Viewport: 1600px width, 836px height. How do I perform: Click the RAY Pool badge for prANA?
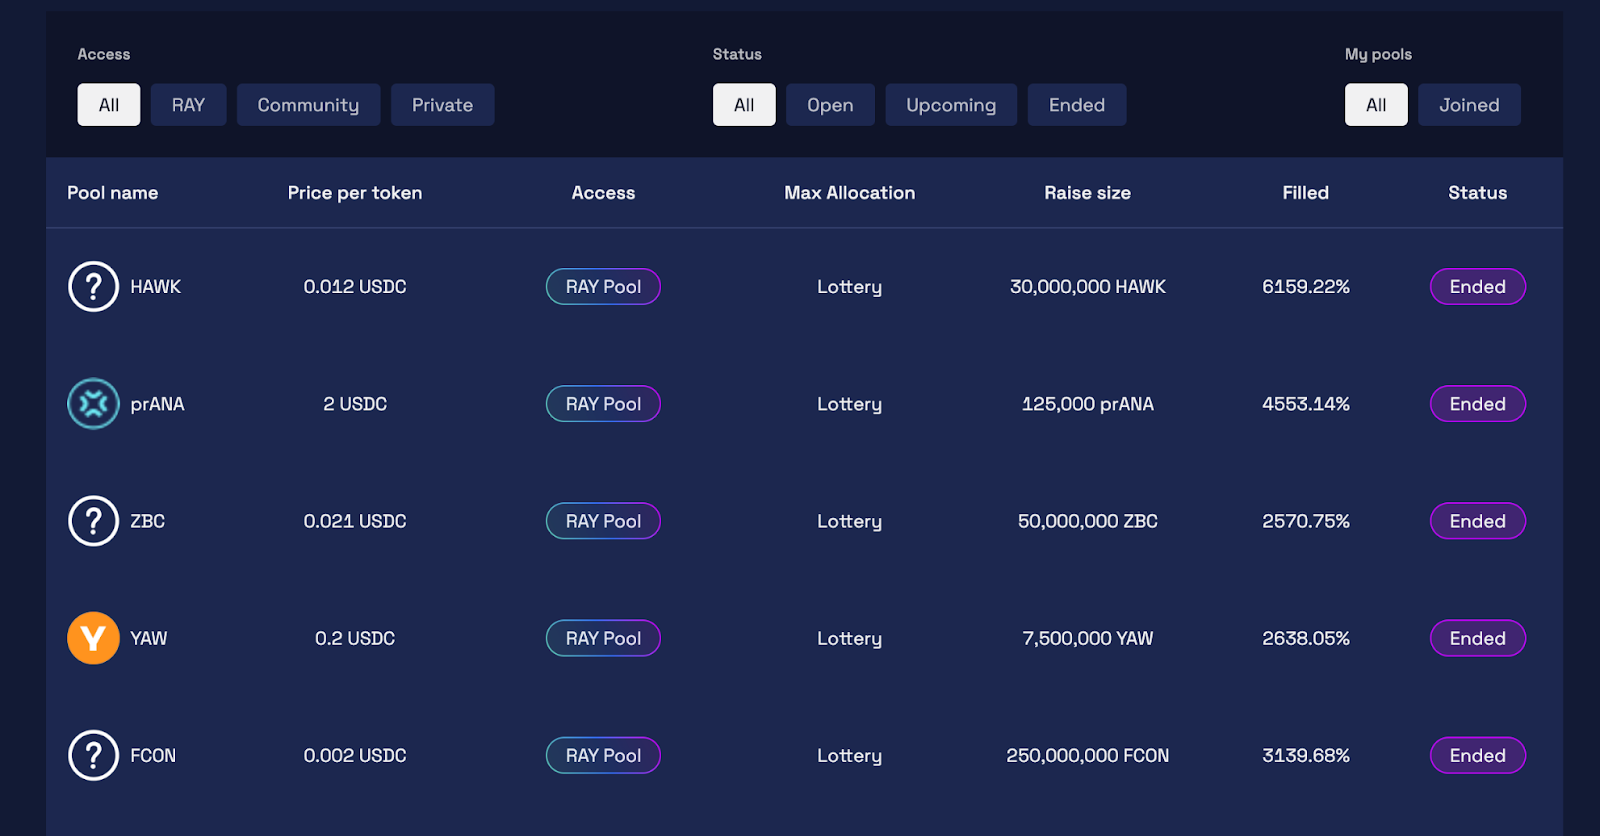click(x=603, y=404)
